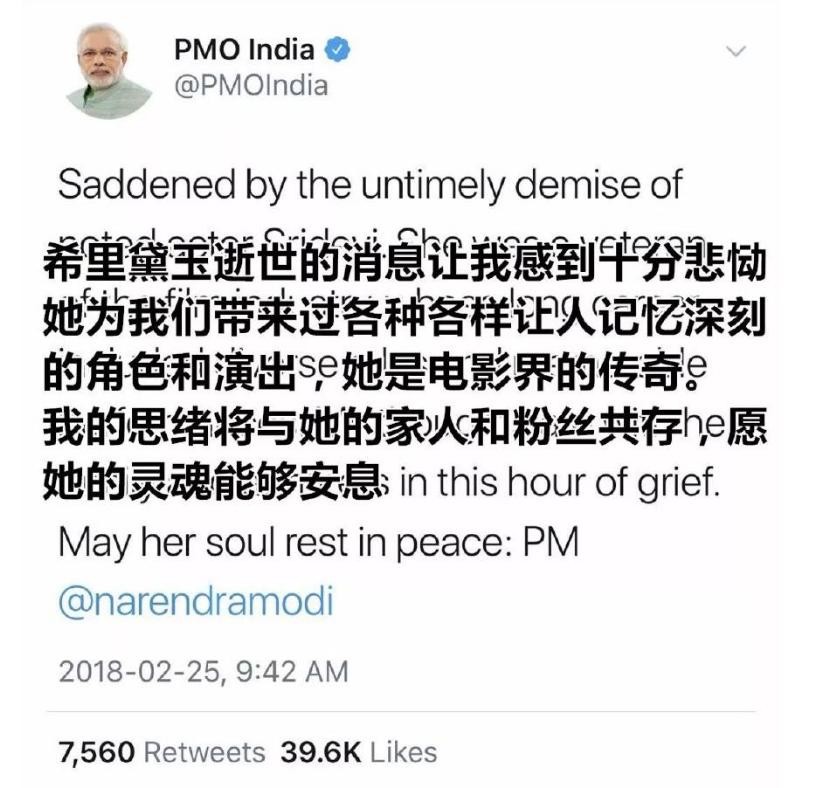
Task: Open the @PMOIndia handle
Action: tap(251, 86)
